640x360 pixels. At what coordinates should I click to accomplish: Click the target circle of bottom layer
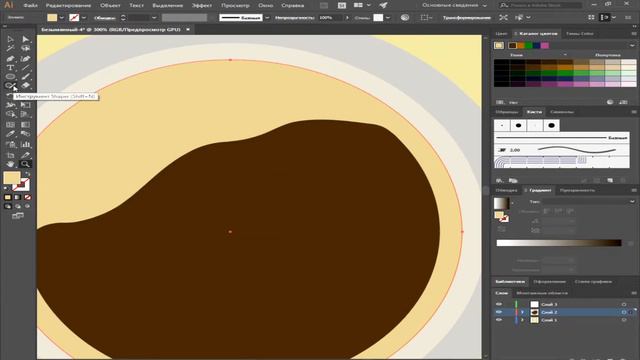click(624, 320)
